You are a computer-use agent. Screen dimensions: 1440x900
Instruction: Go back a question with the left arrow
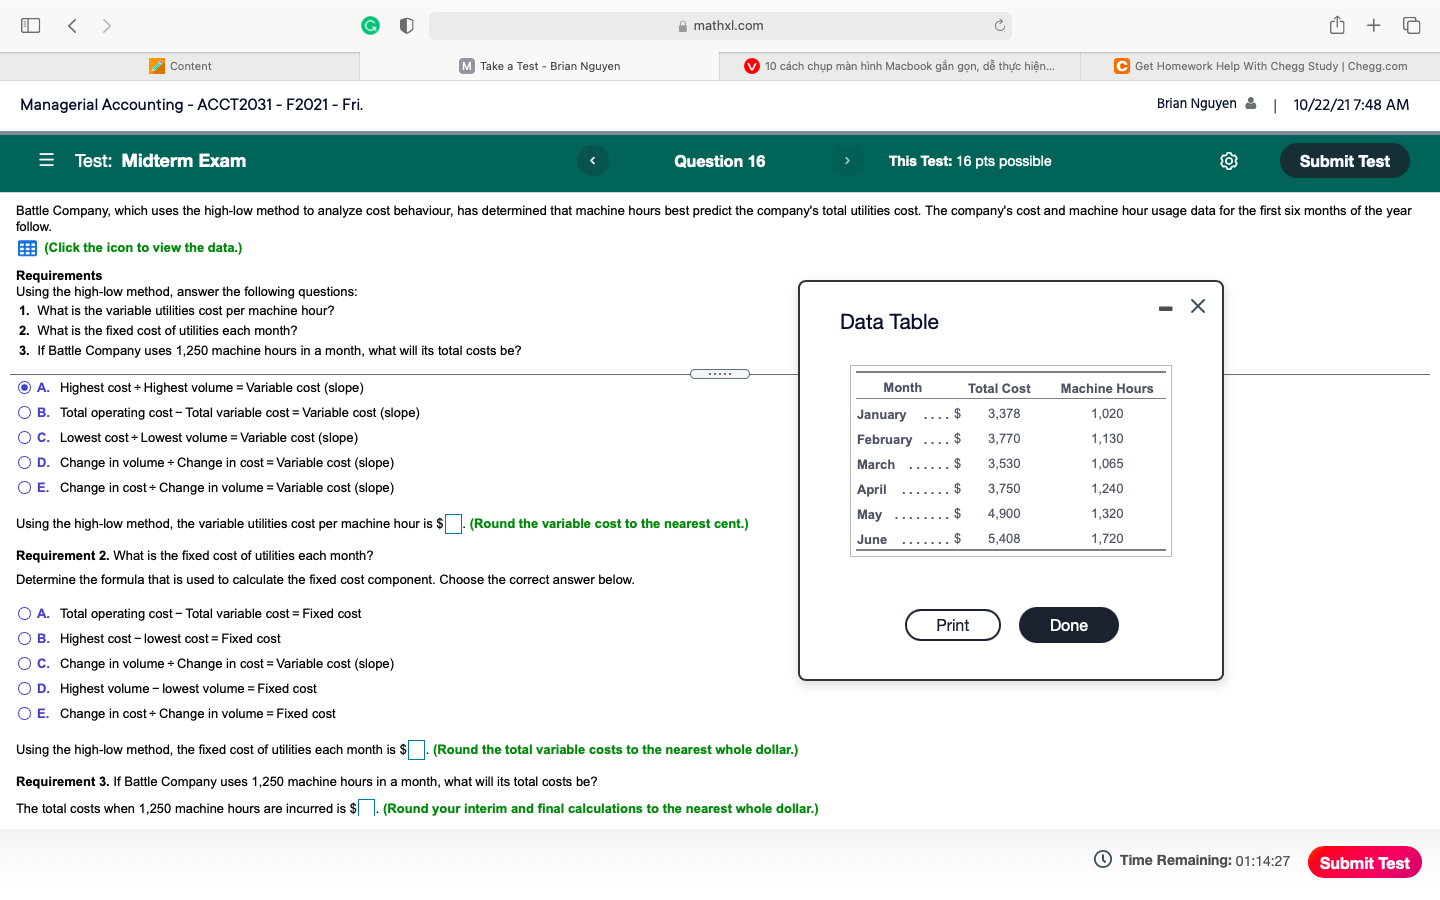pyautogui.click(x=593, y=160)
